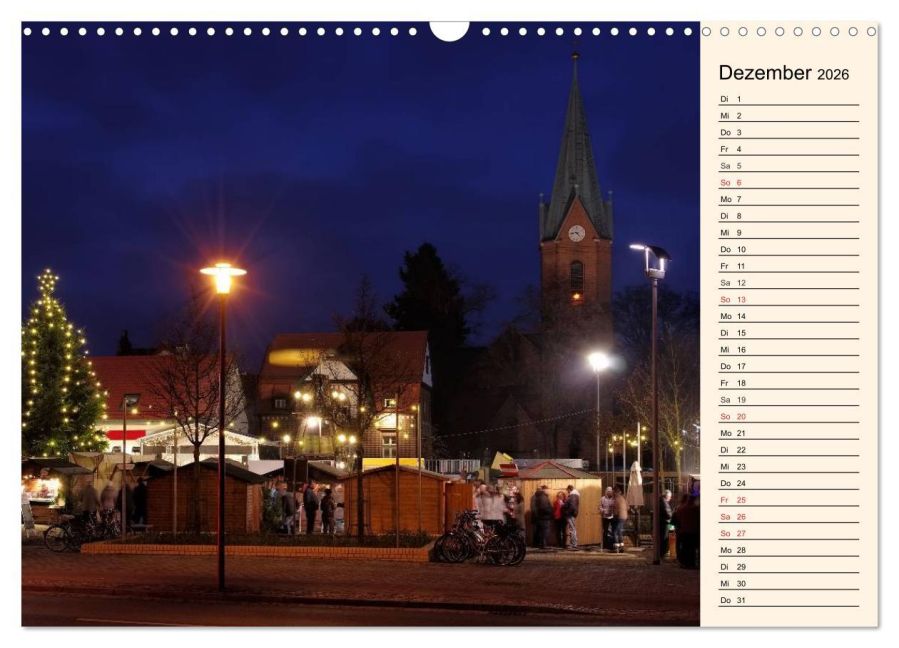Select the Fr 11 calendar row

point(789,266)
